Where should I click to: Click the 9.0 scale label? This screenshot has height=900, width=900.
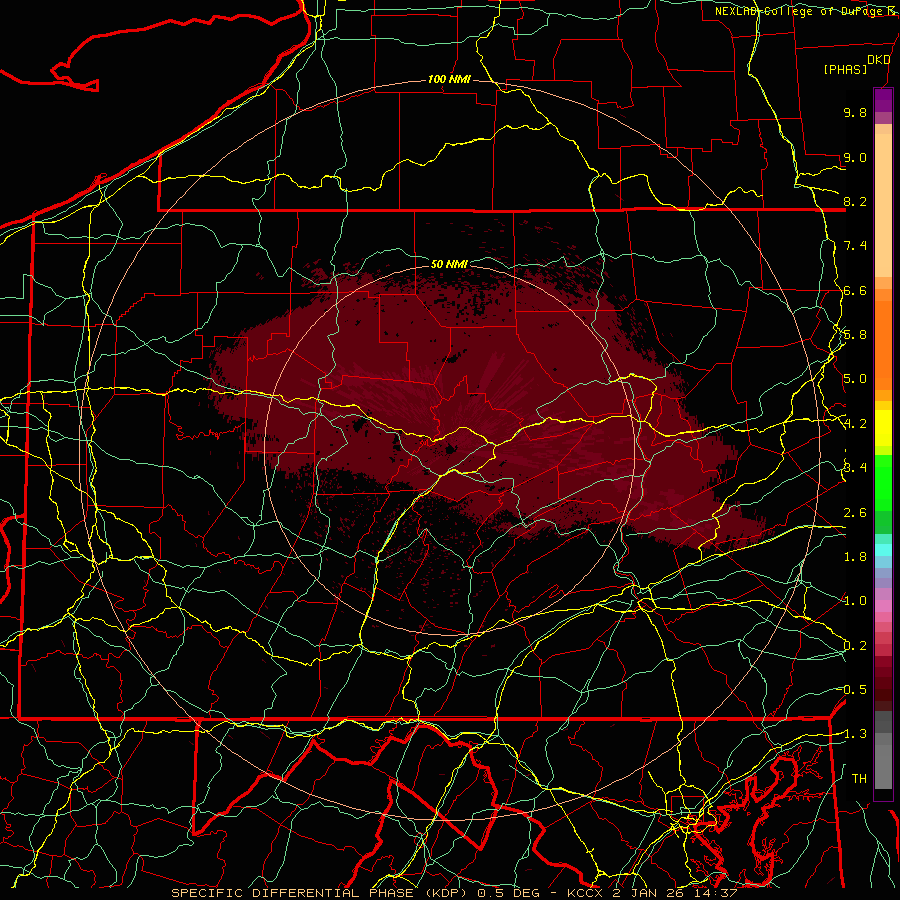pyautogui.click(x=855, y=157)
